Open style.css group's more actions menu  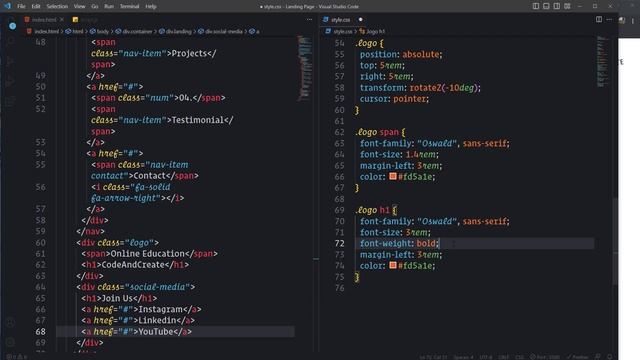609,19
